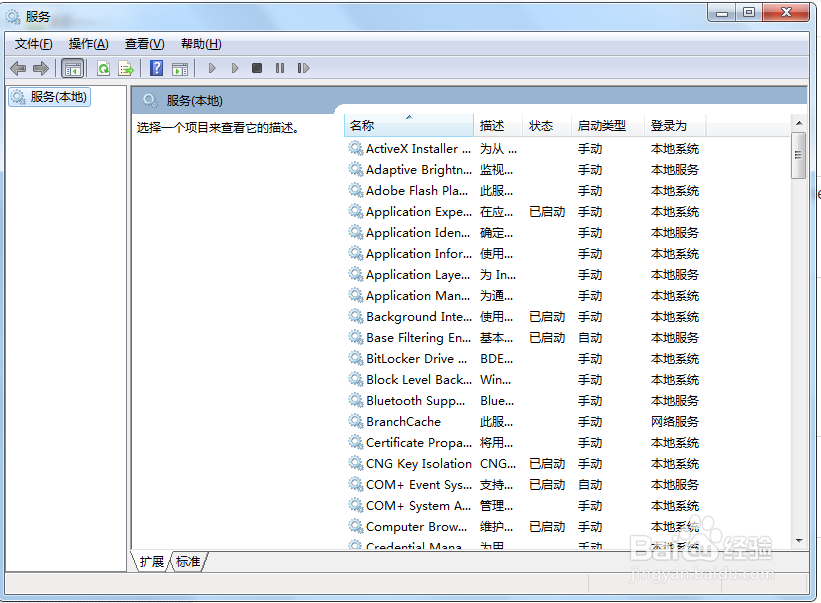Click the Refresh icon to reload services
821x603 pixels.
pyautogui.click(x=103, y=67)
